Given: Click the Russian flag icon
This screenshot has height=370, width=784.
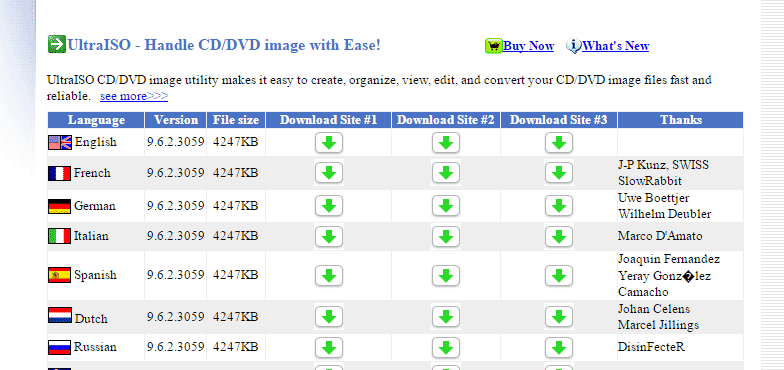Looking at the screenshot, I should pos(60,347).
